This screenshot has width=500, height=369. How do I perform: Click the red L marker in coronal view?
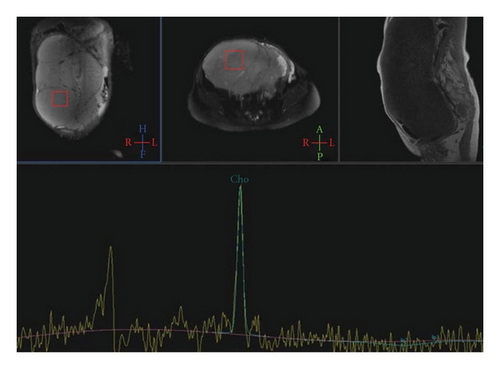point(154,143)
